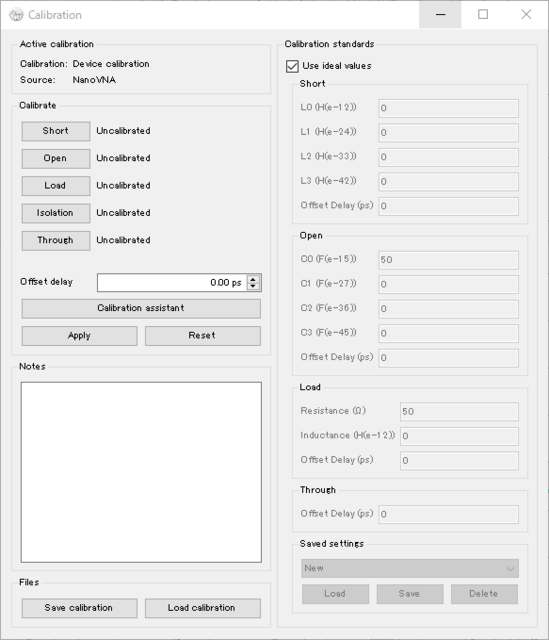Screen dimensions: 549x640
Task: Click the Short calibrate button
Action: coord(56,131)
